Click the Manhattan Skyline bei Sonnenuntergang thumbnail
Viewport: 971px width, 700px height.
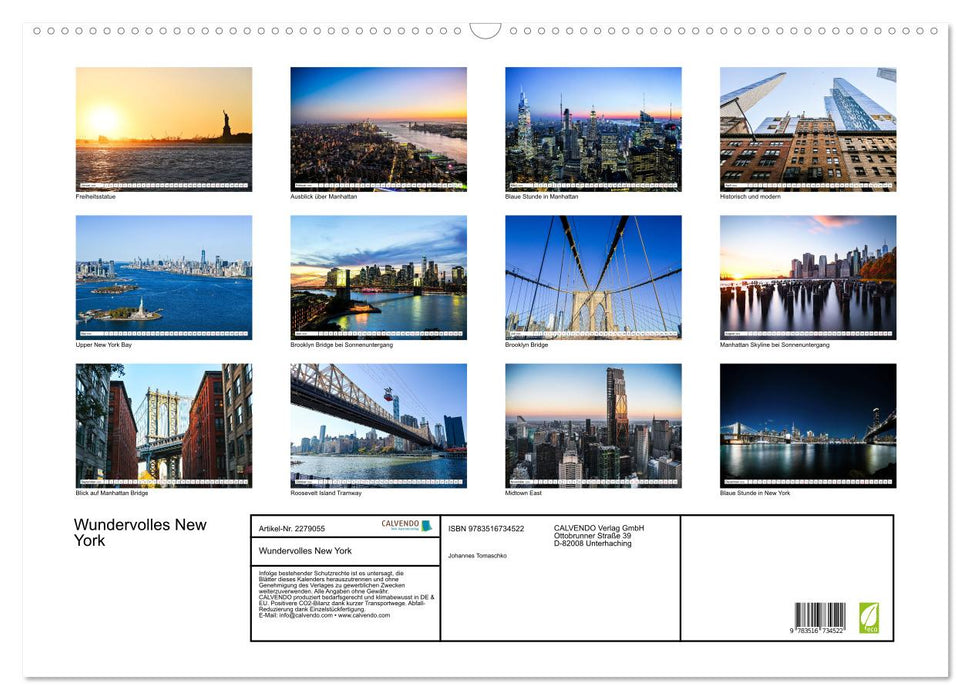(x=808, y=277)
